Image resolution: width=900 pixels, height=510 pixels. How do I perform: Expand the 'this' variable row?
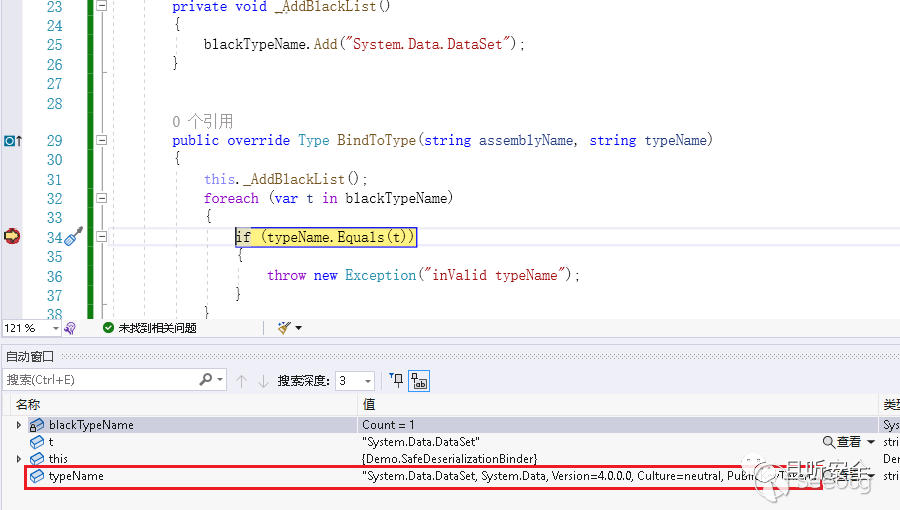(x=19, y=459)
